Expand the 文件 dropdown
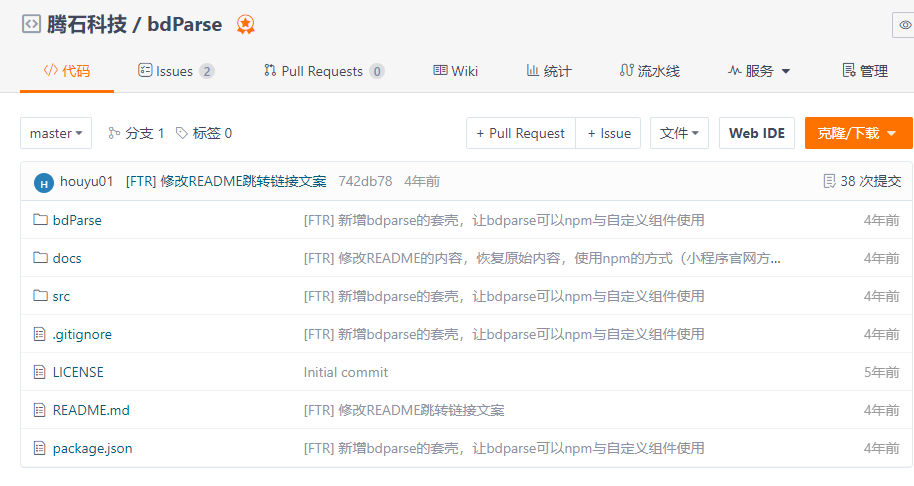Screen dimensions: 914x486 [679, 133]
